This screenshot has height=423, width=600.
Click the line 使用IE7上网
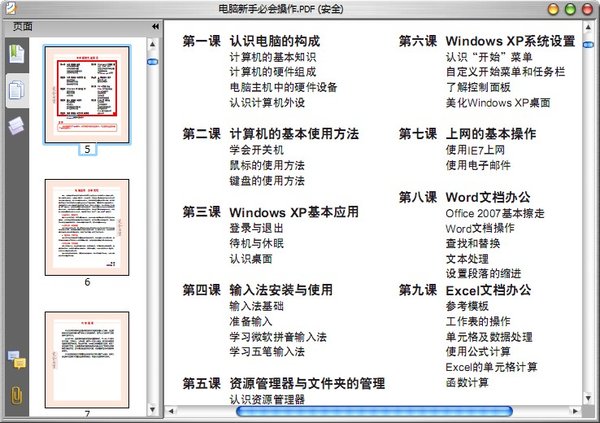475,150
